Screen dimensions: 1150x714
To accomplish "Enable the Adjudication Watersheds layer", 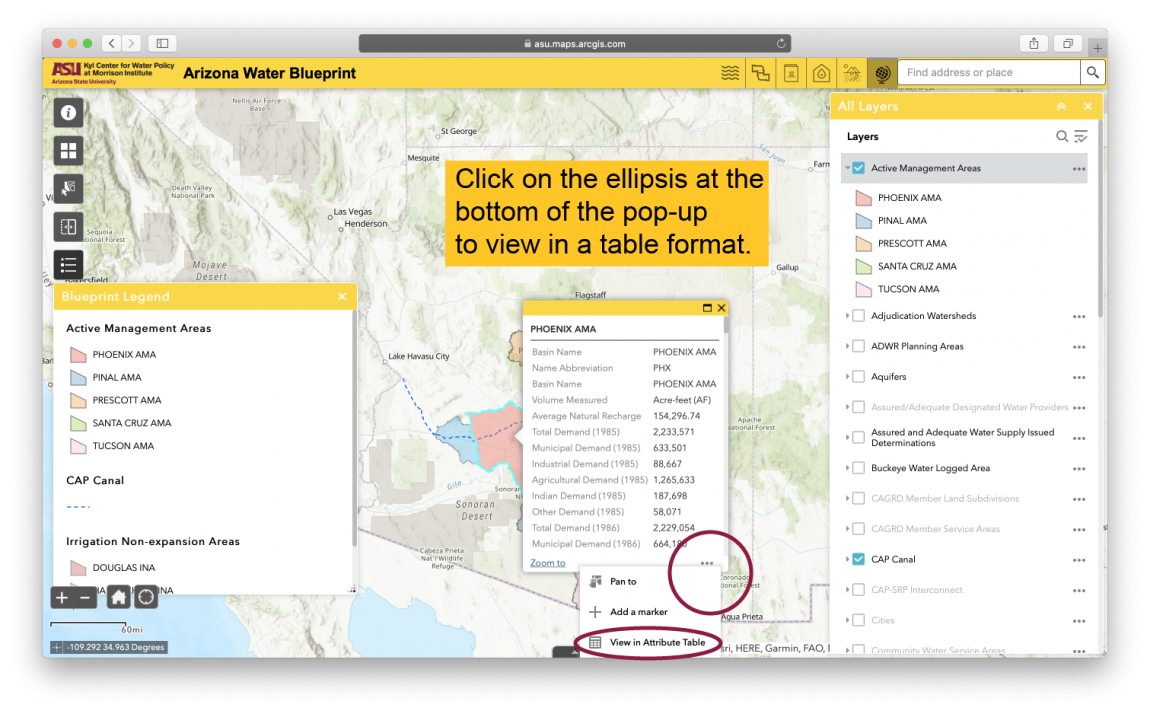I will [859, 316].
